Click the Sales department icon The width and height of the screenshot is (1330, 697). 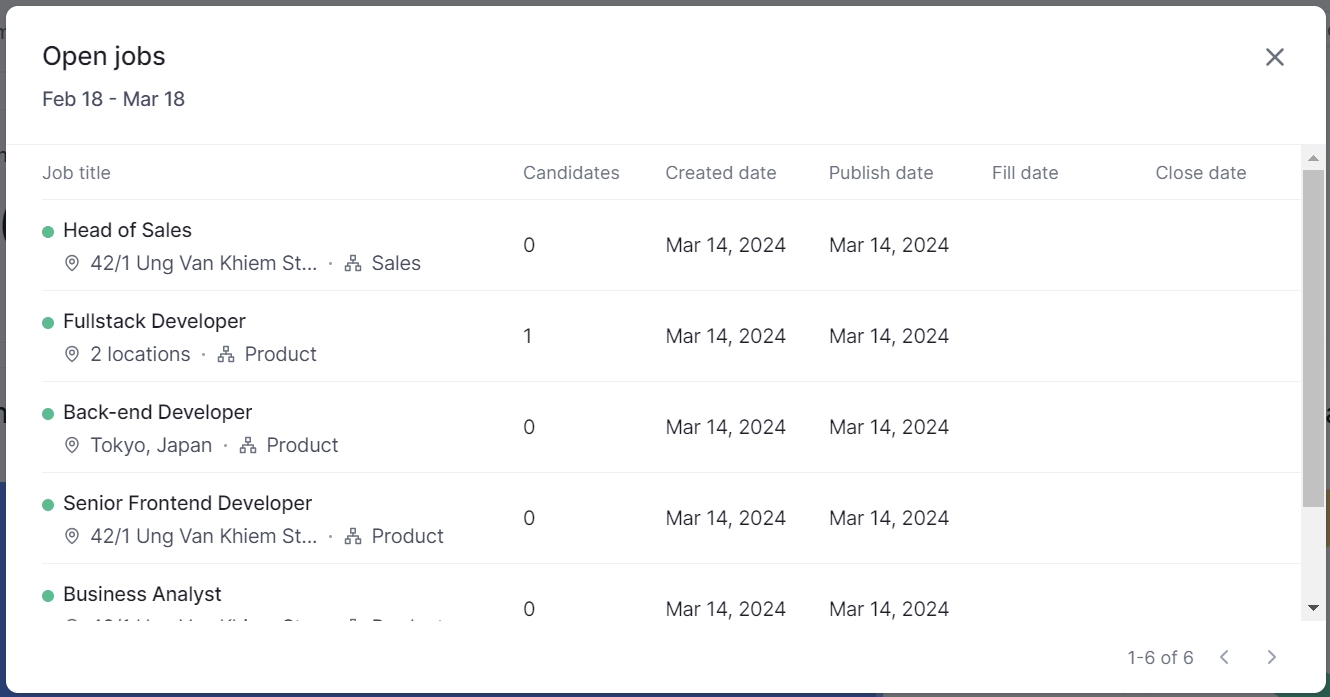pos(353,263)
